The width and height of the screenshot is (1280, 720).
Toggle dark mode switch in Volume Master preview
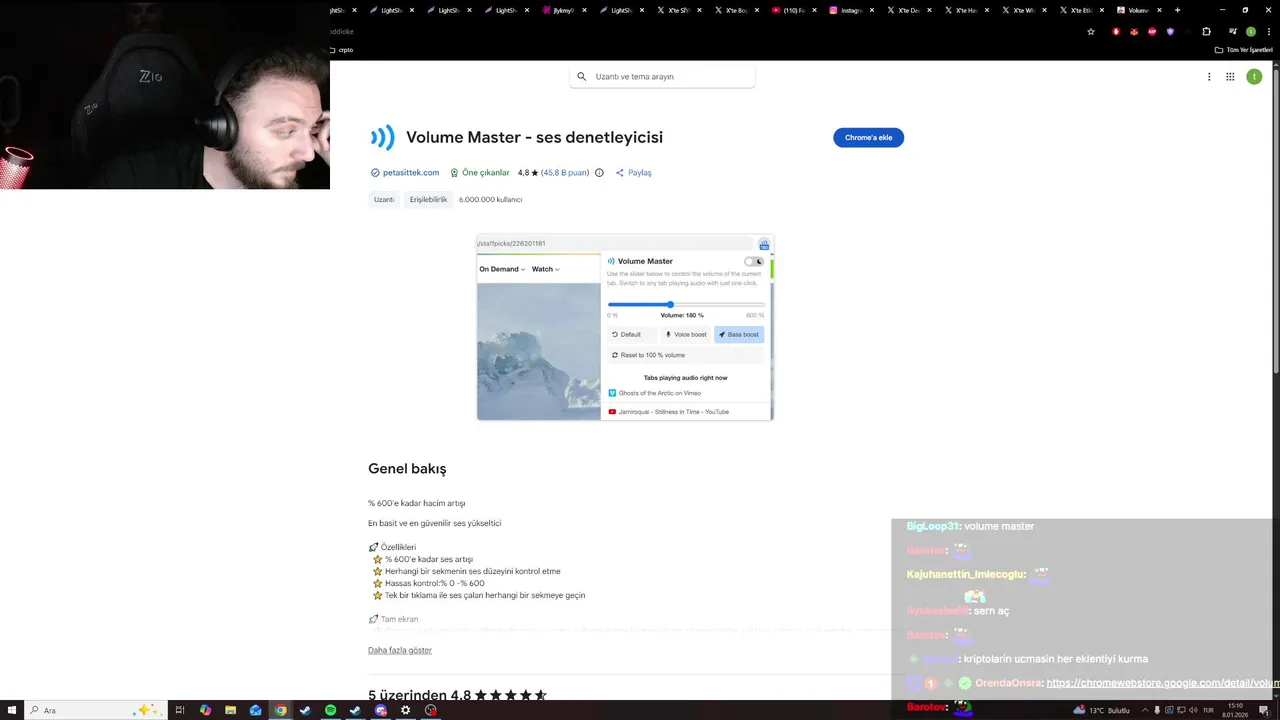pyautogui.click(x=753, y=261)
